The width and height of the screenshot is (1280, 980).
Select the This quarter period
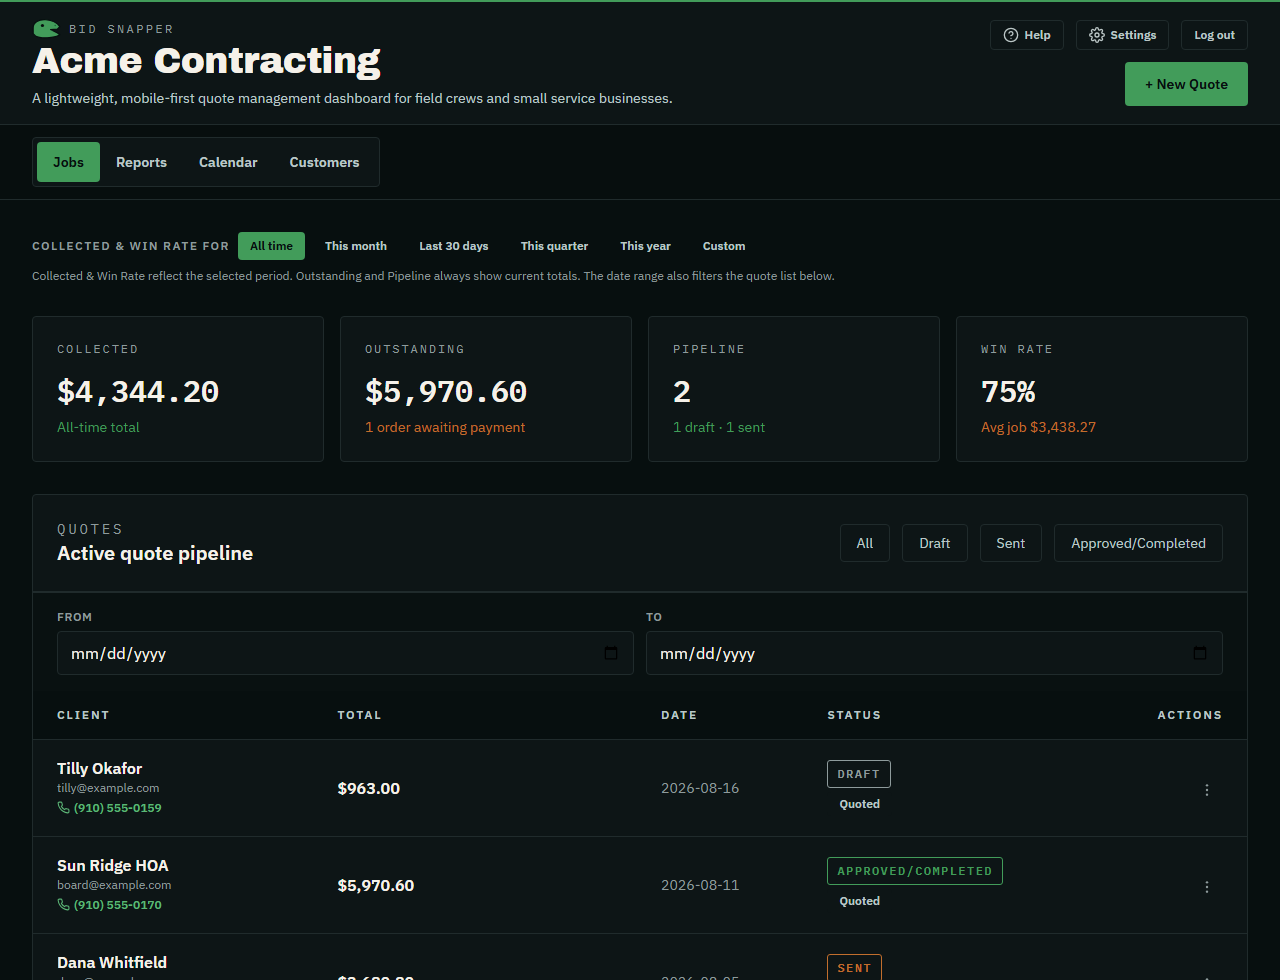coord(554,246)
